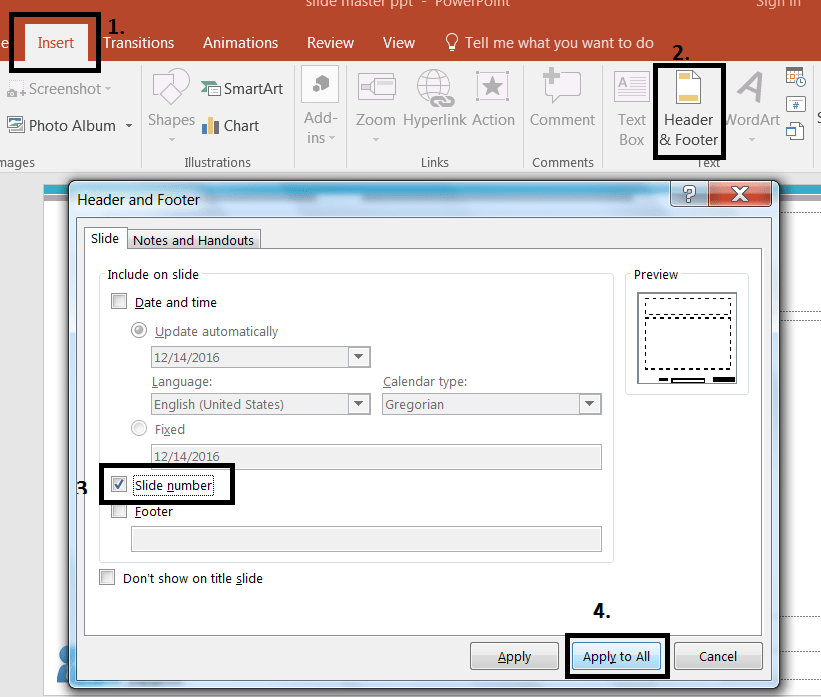Viewport: 821px width, 697px height.
Task: Insert a Chart
Action: (x=232, y=126)
